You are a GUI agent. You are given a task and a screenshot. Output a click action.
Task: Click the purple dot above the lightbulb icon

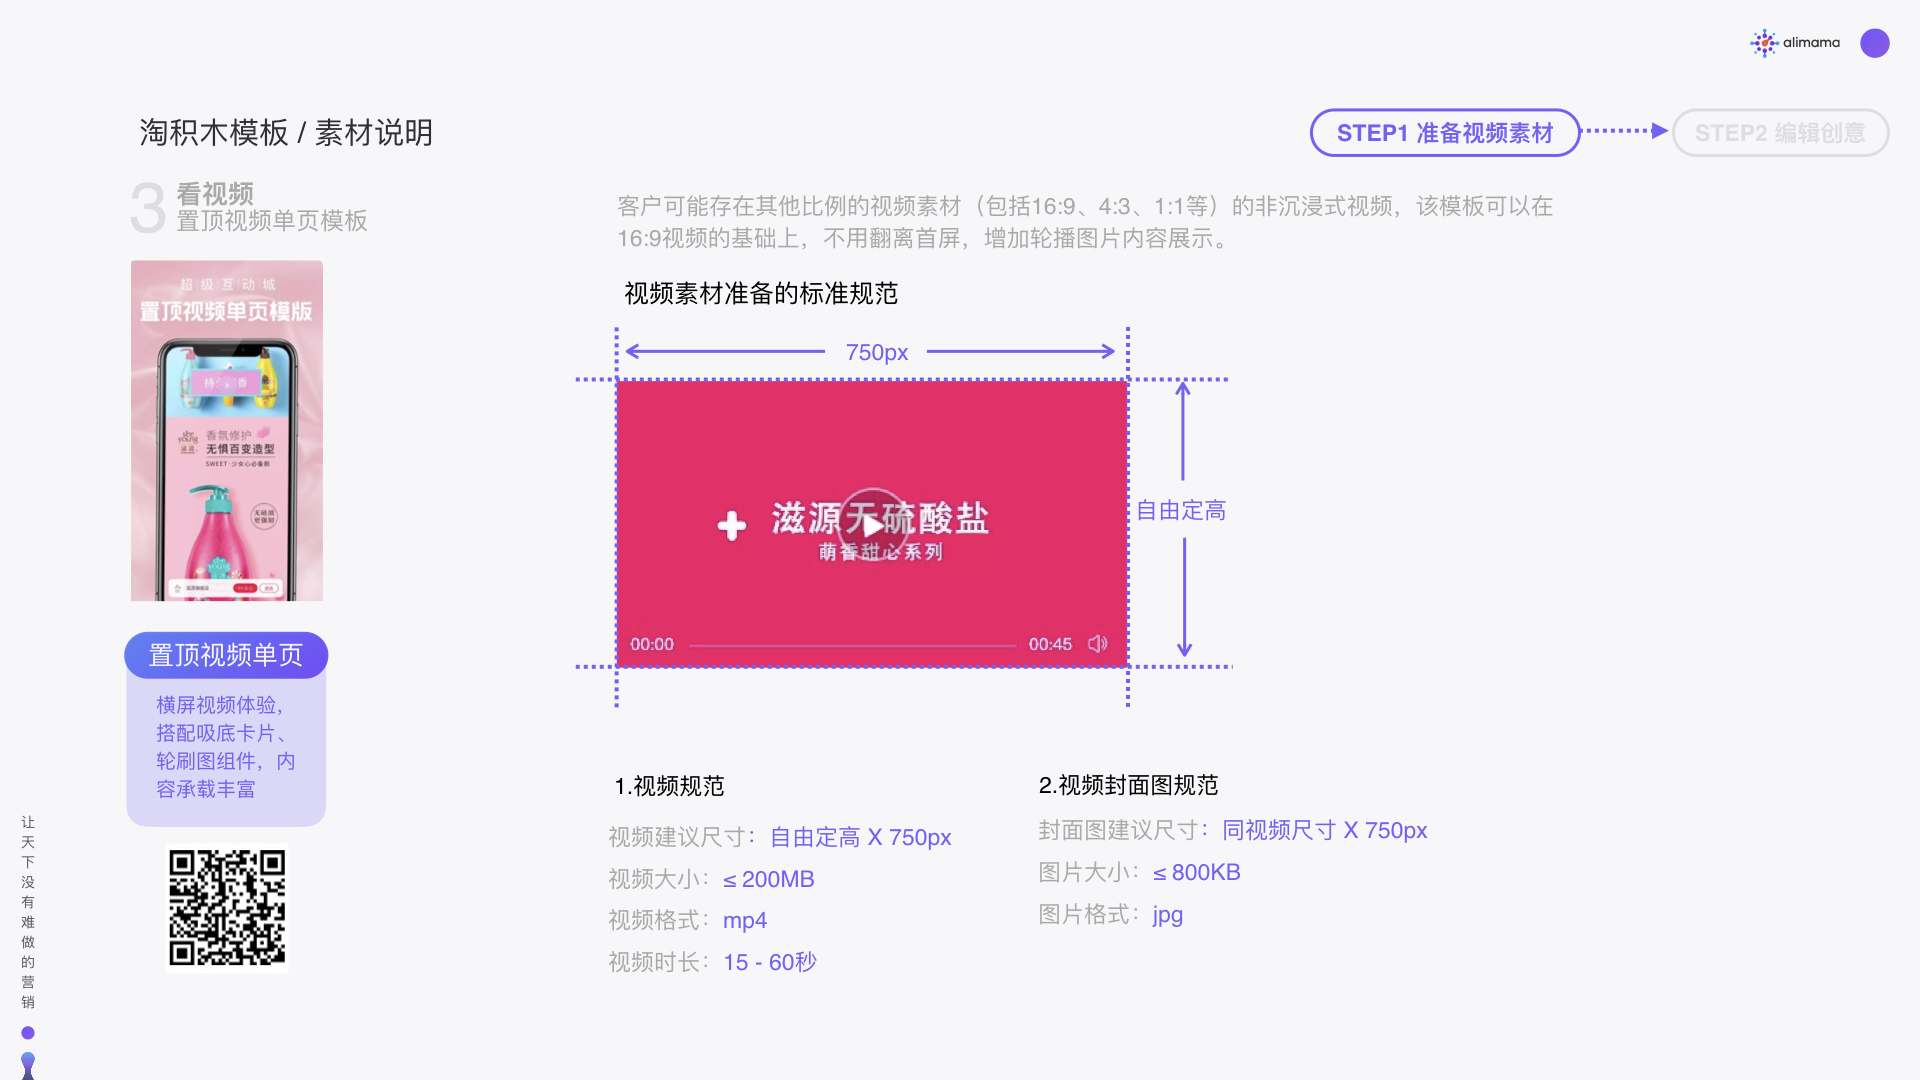click(28, 1031)
